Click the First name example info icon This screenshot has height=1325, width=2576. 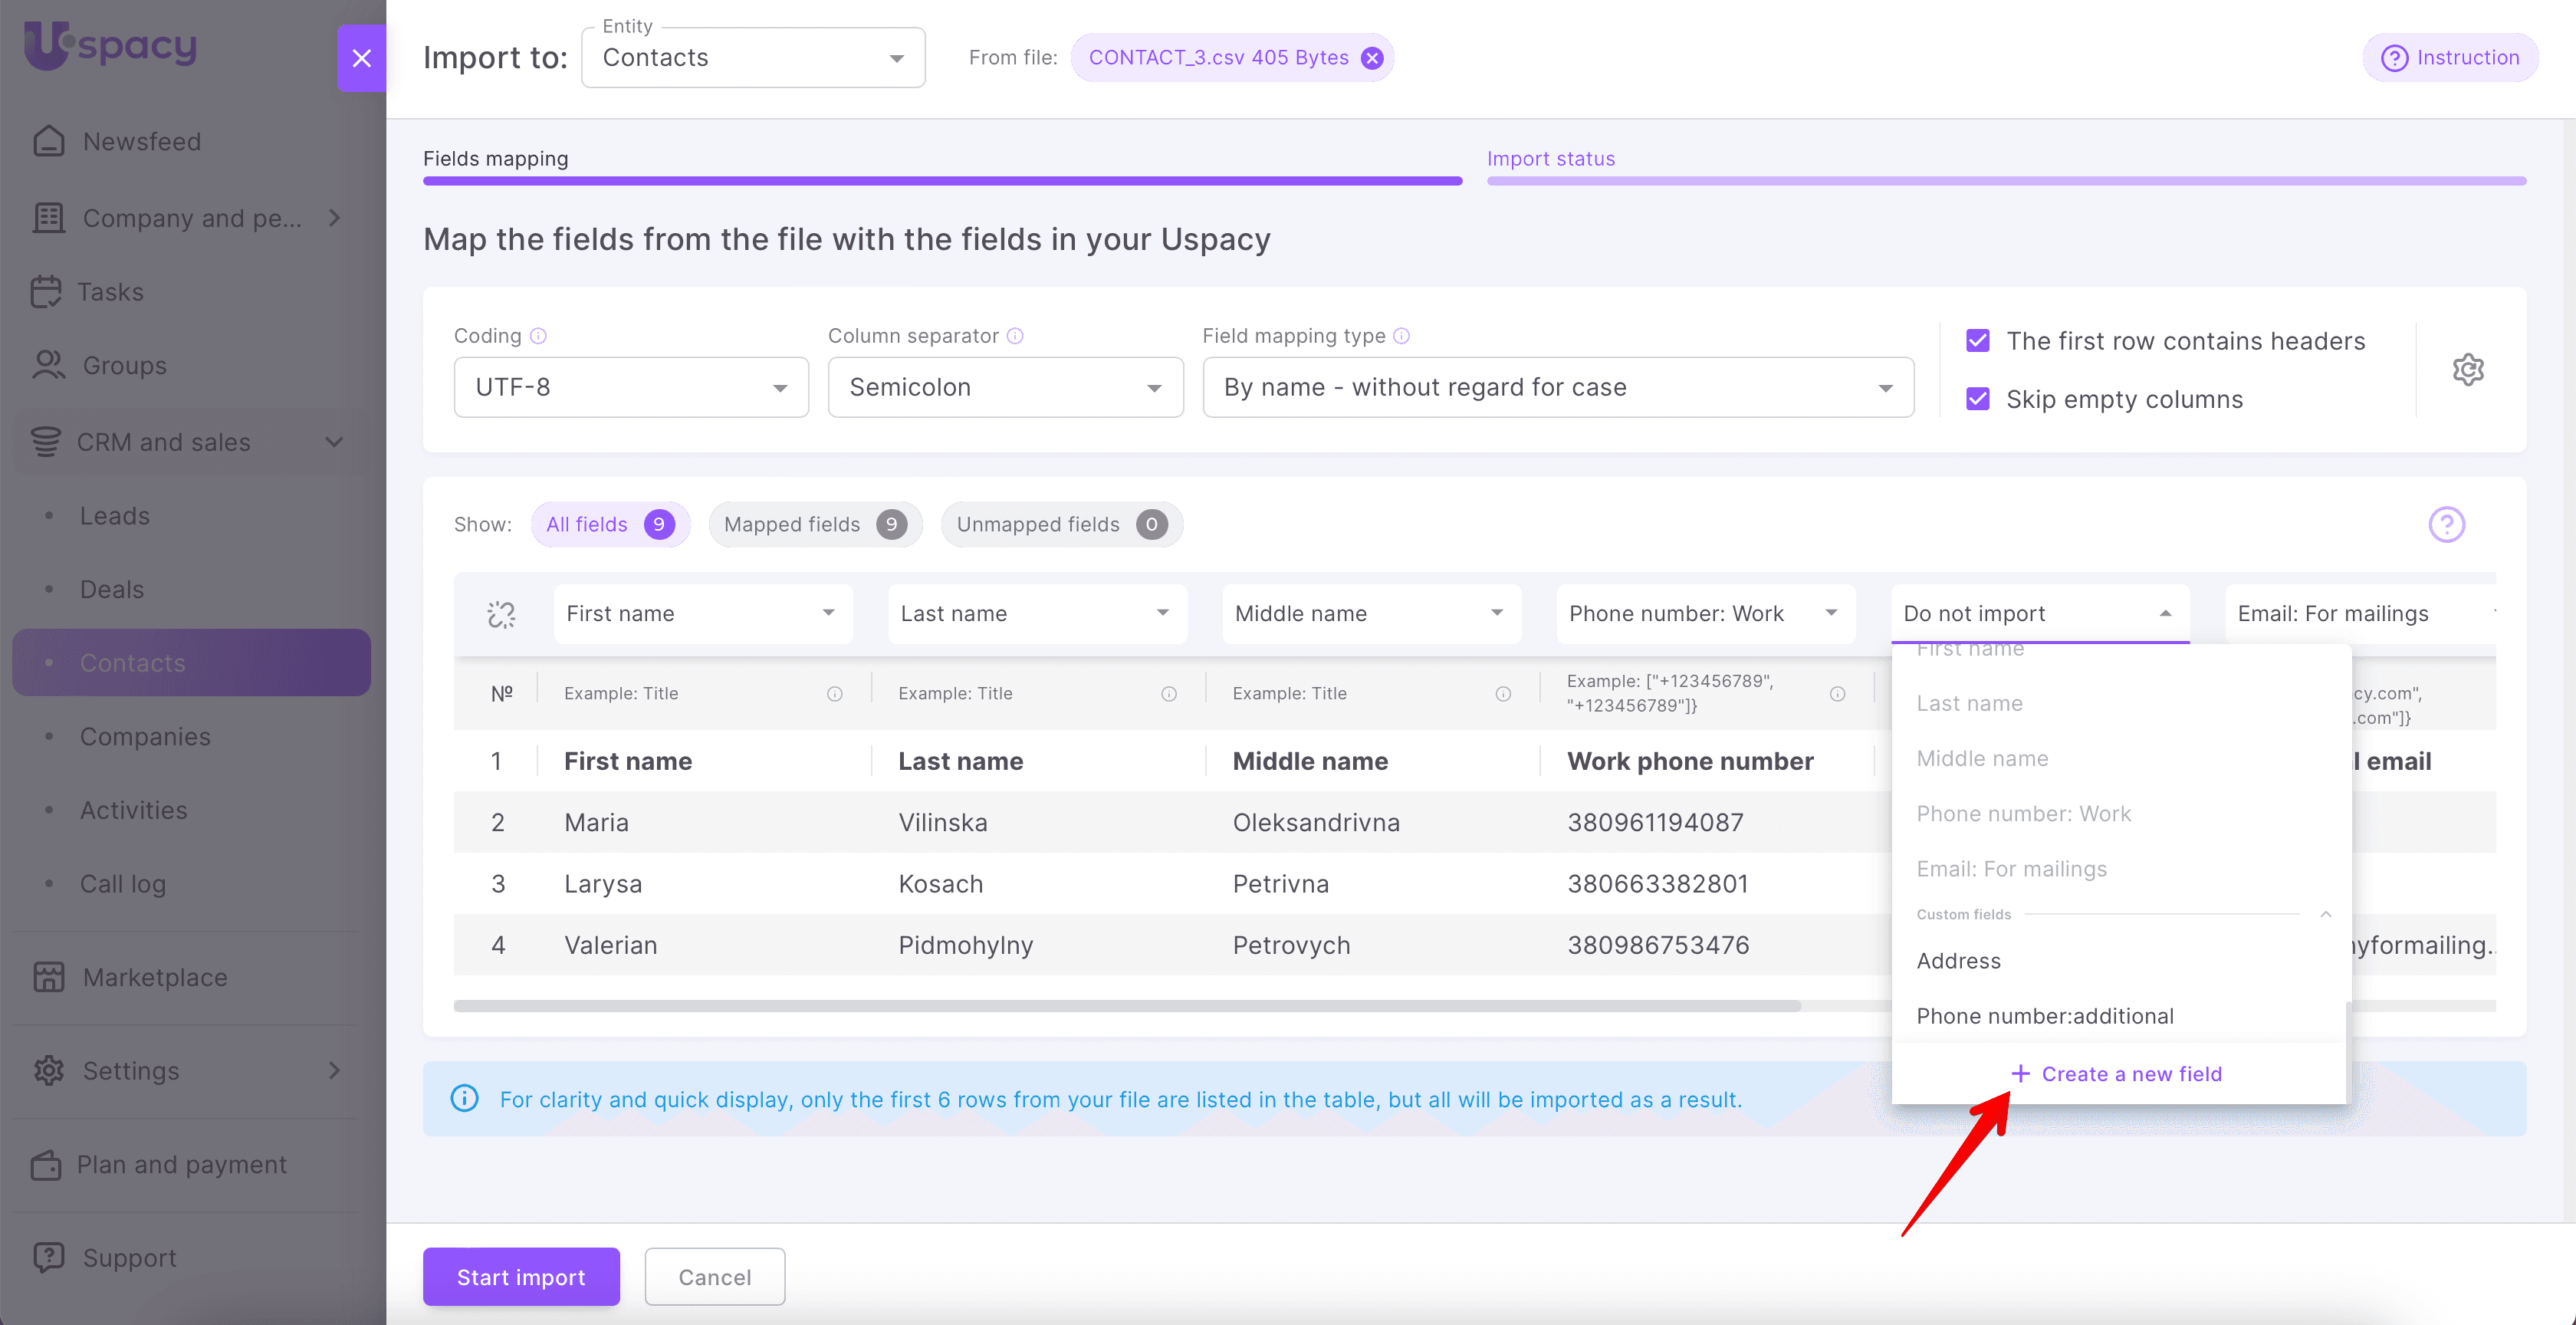[835, 694]
